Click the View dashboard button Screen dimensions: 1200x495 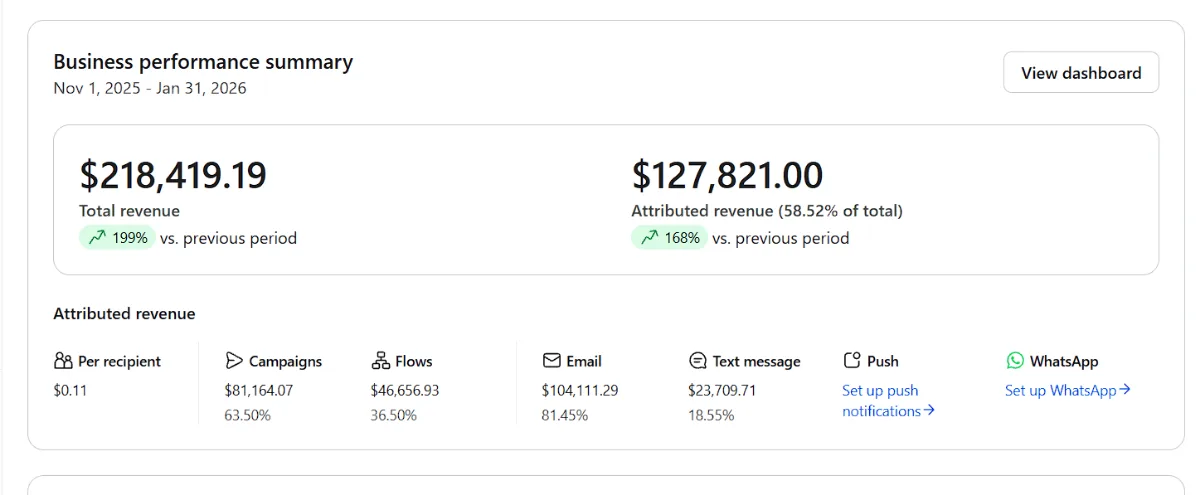pyautogui.click(x=1081, y=73)
